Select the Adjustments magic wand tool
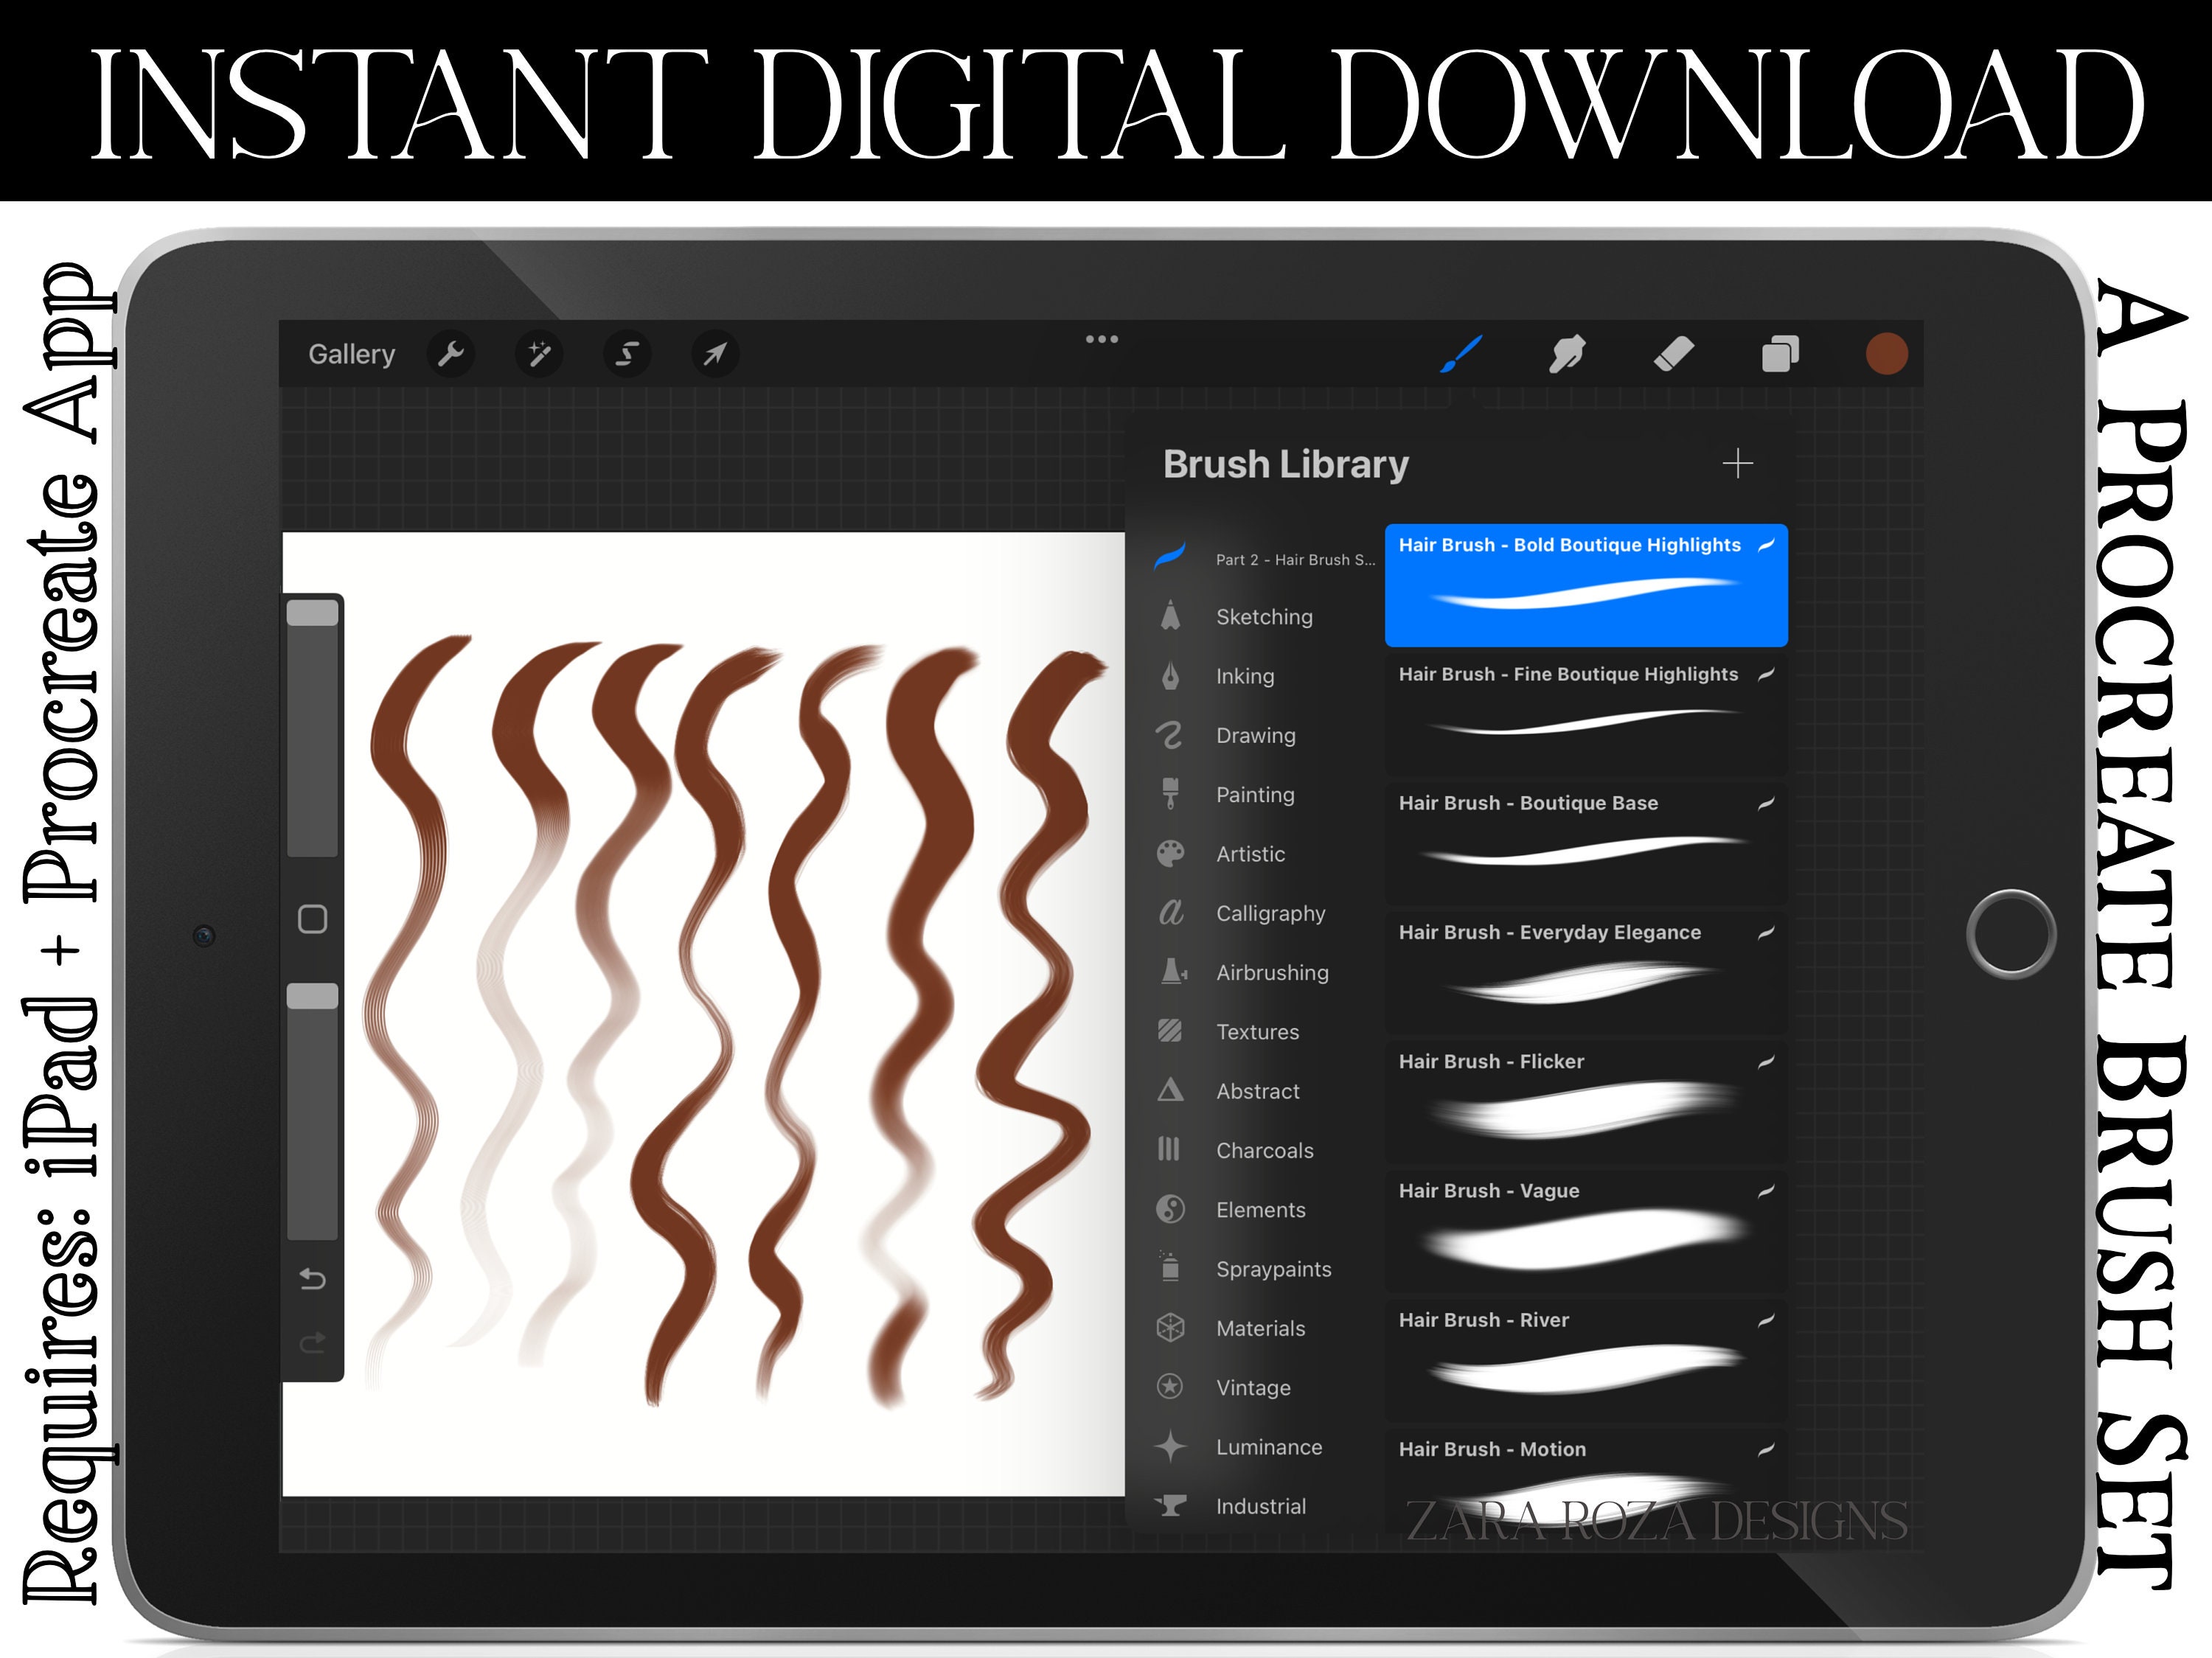The width and height of the screenshot is (2212, 1658). pos(540,354)
